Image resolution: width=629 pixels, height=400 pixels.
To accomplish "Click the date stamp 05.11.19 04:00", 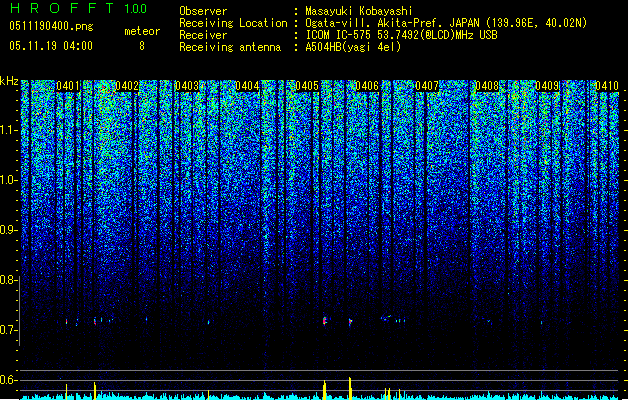I will click(51, 46).
